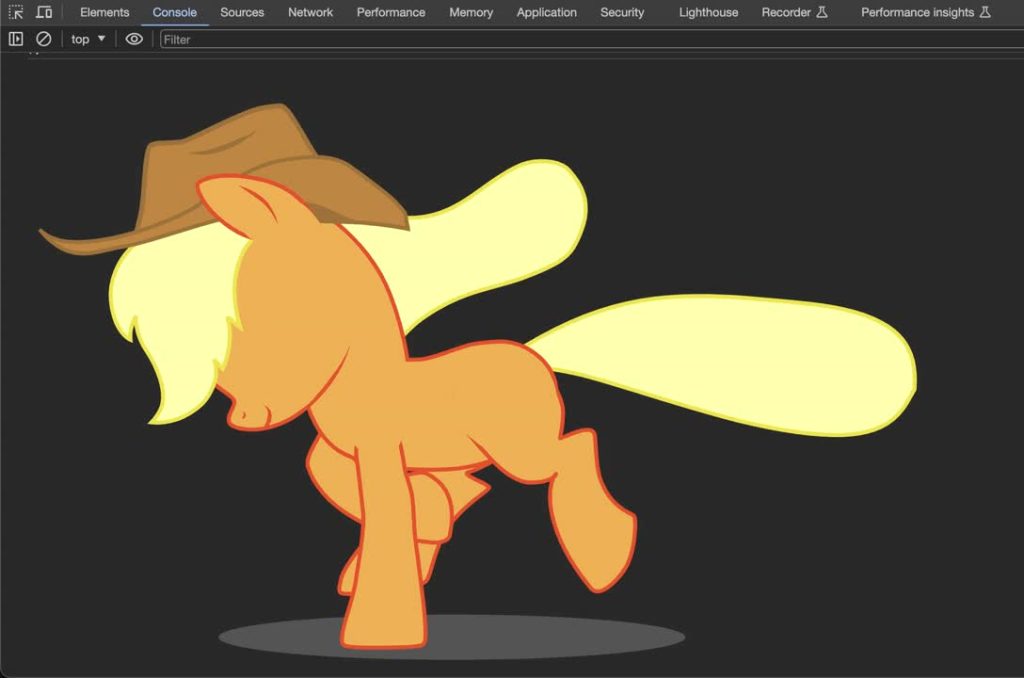Switch to the Elements tab
This screenshot has height=678, width=1024.
[x=104, y=12]
